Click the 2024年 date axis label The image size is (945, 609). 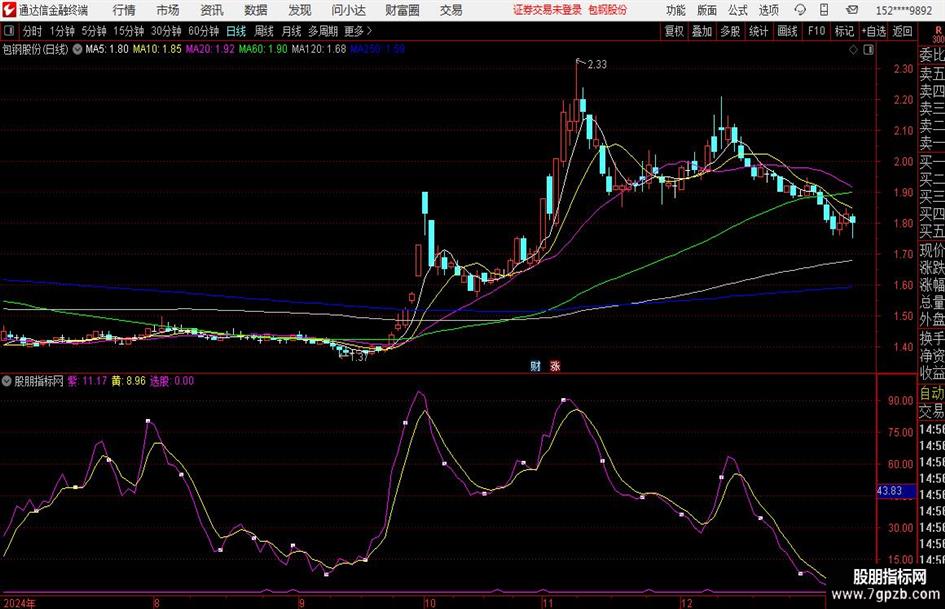point(19,603)
